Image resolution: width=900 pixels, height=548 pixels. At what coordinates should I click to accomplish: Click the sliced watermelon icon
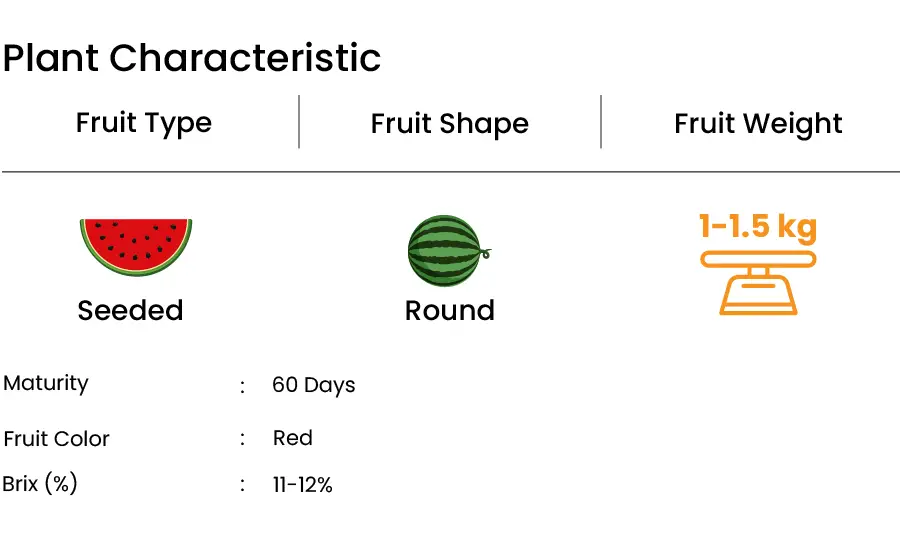point(136,247)
